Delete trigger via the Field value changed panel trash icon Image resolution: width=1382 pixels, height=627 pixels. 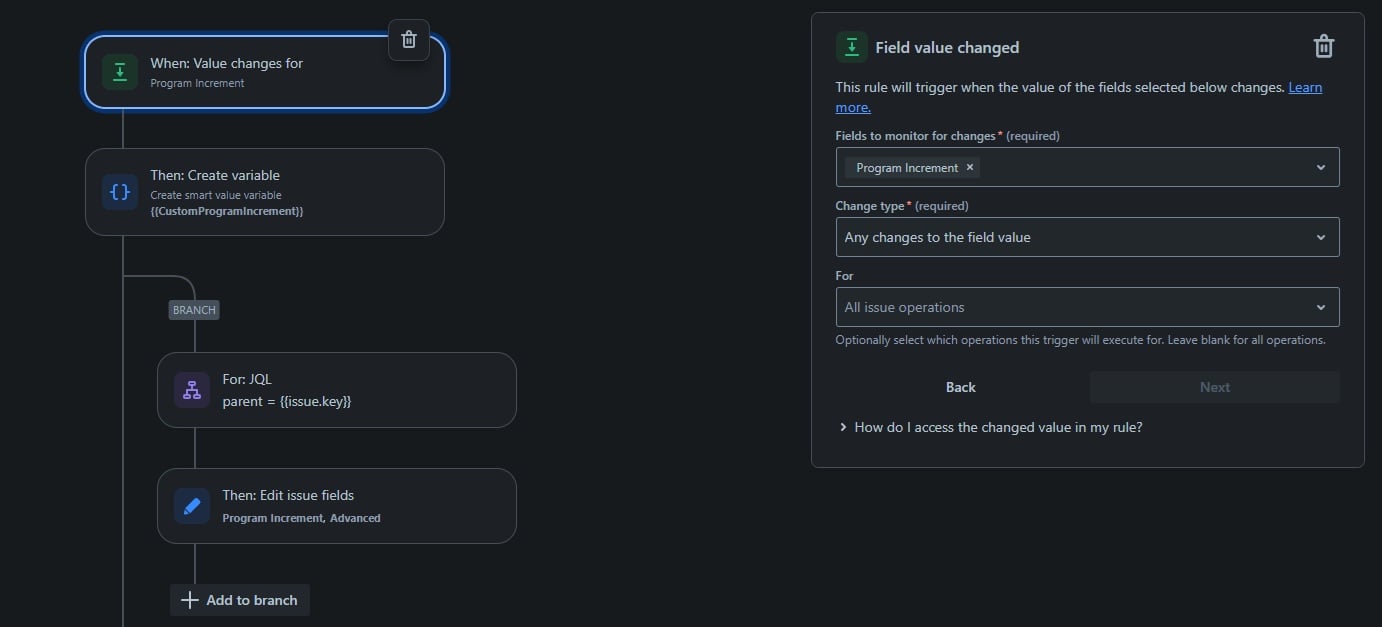pos(1323,46)
